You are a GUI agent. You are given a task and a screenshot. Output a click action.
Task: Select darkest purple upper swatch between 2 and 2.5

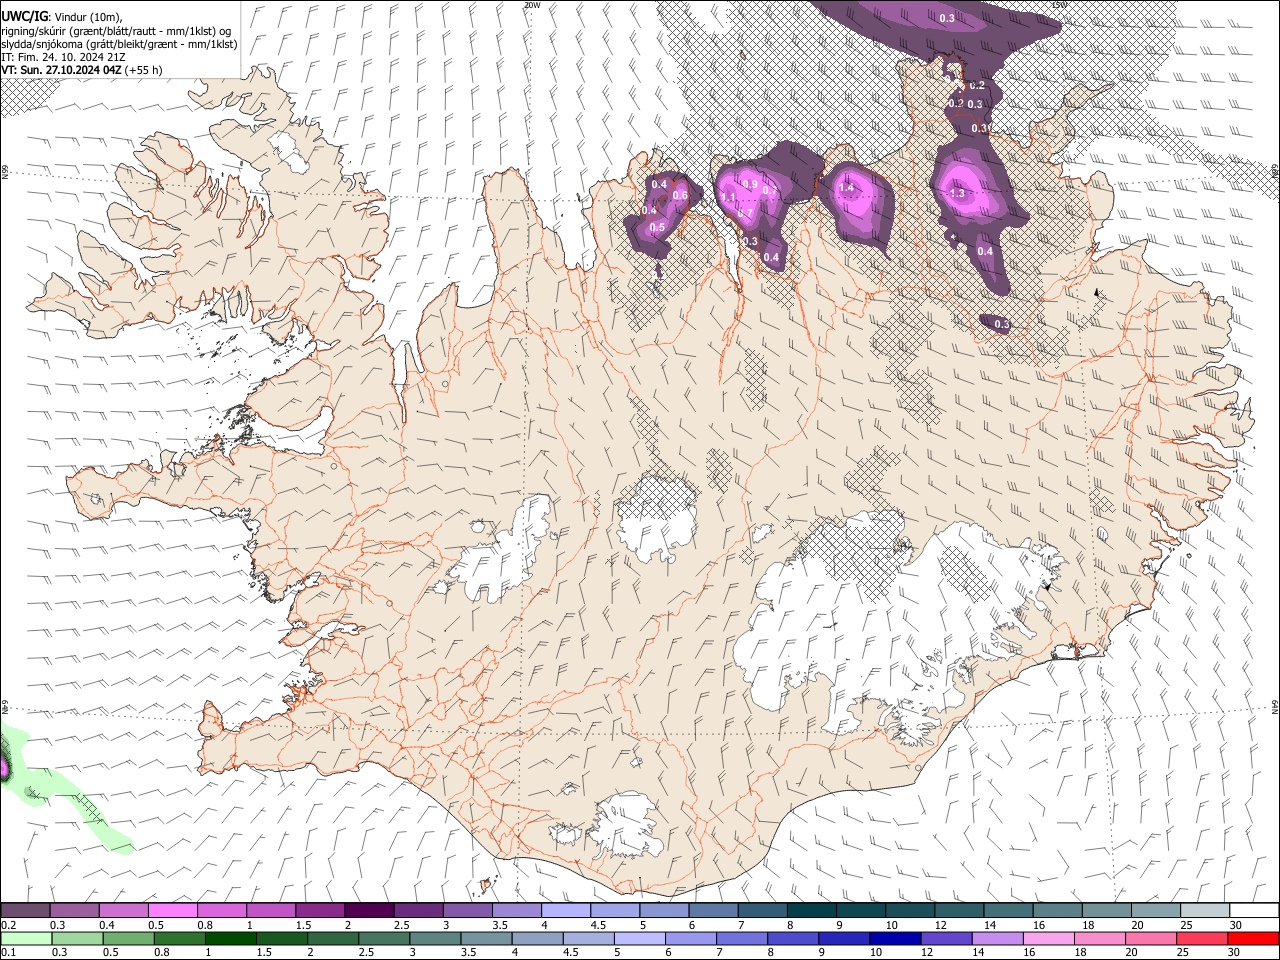(369, 911)
